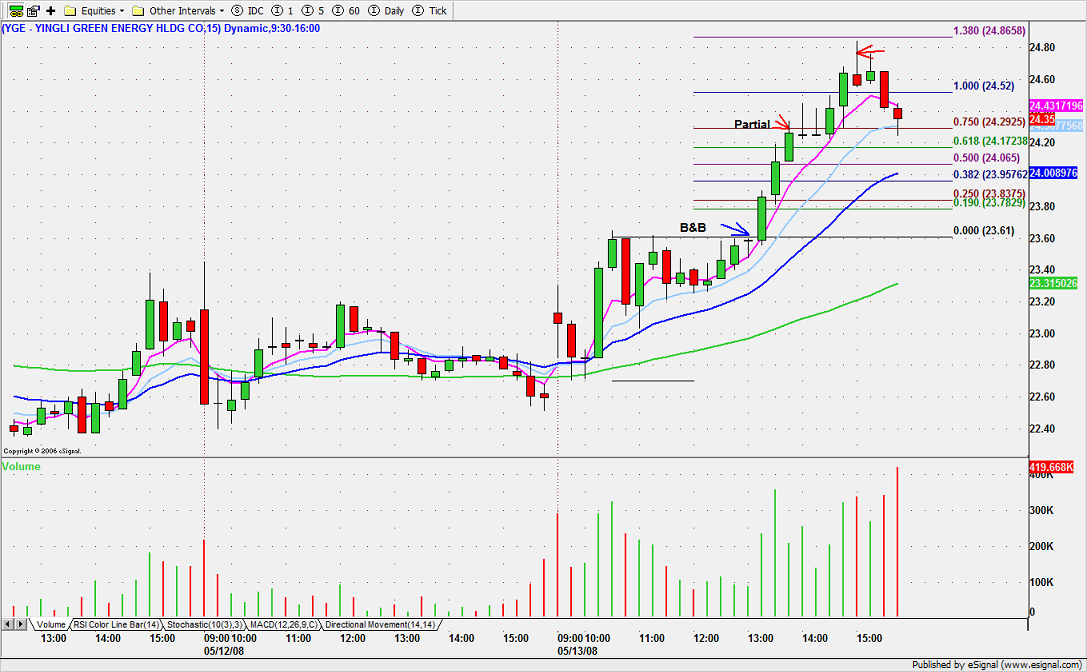Image resolution: width=1087 pixels, height=672 pixels.
Task: Expand the Other Intervals dropdown arrow
Action: (x=222, y=10)
